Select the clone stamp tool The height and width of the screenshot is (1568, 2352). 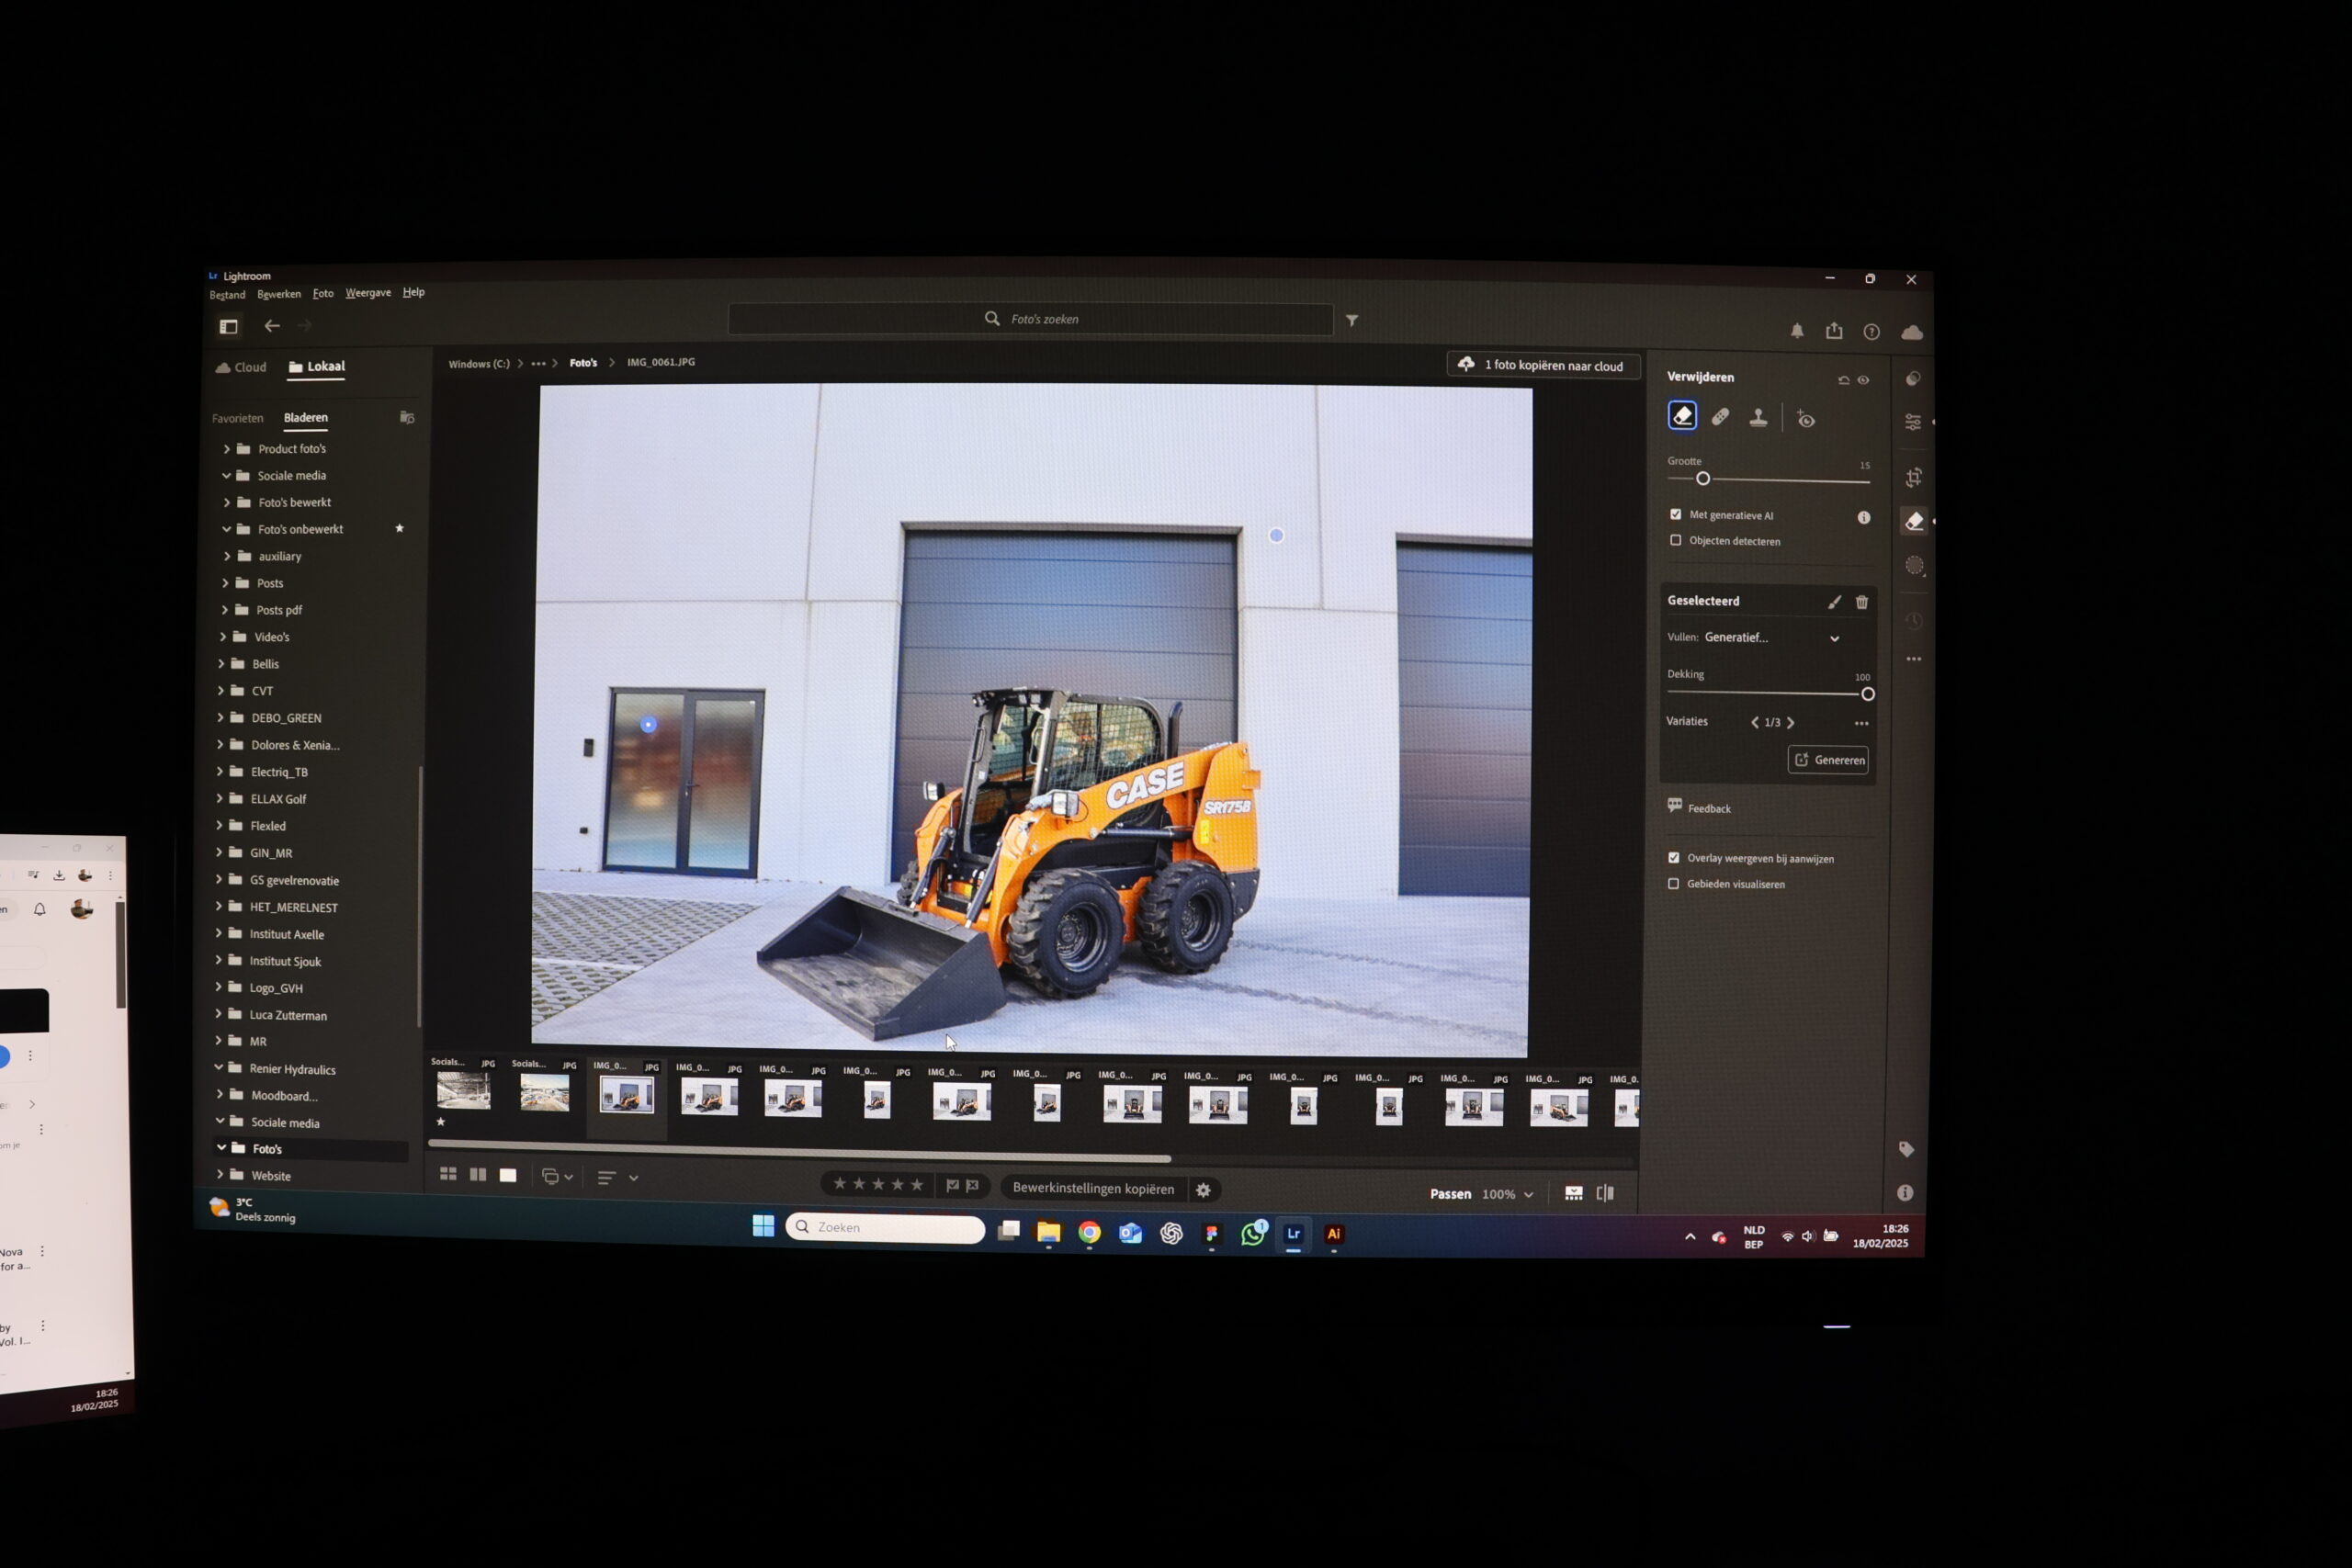(x=1758, y=418)
